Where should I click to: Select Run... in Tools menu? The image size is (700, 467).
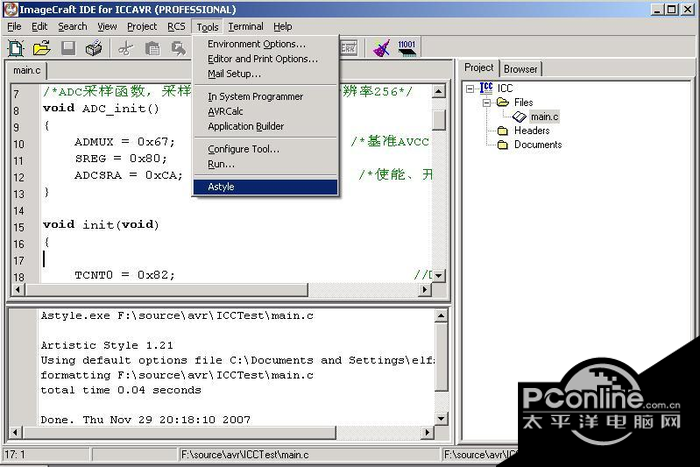(266, 164)
